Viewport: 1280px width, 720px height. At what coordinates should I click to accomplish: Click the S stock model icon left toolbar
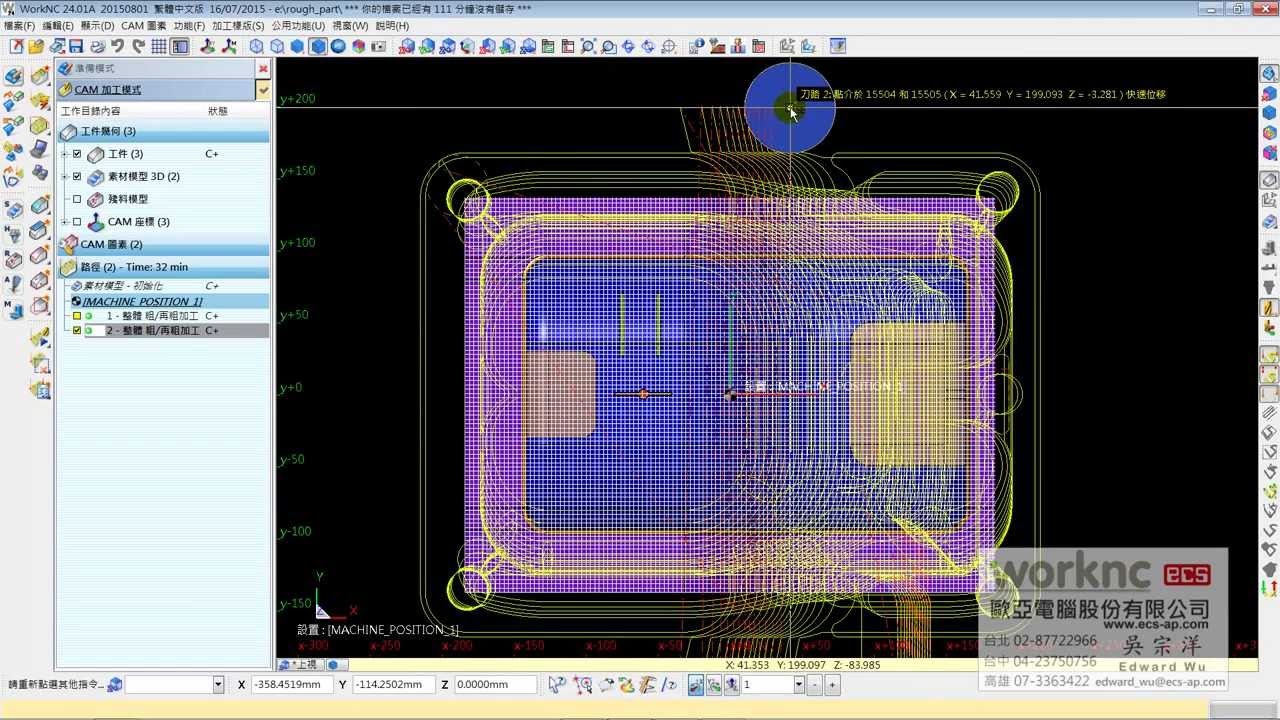[x=13, y=209]
